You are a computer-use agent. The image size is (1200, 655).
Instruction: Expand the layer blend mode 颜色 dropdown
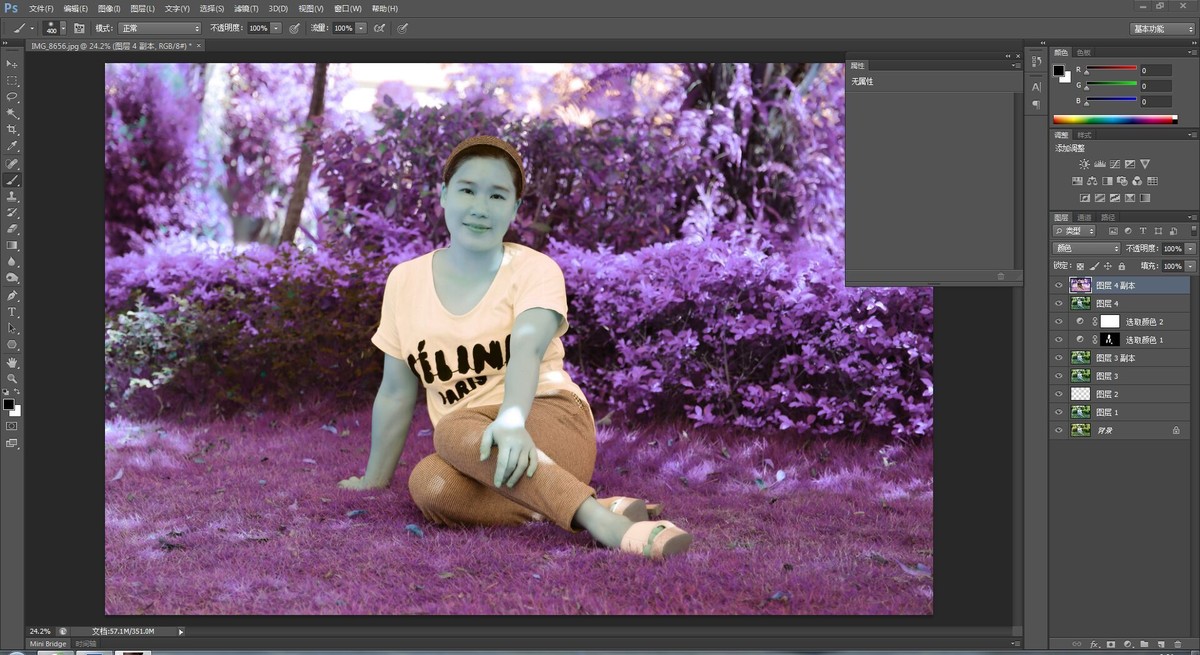[1086, 248]
